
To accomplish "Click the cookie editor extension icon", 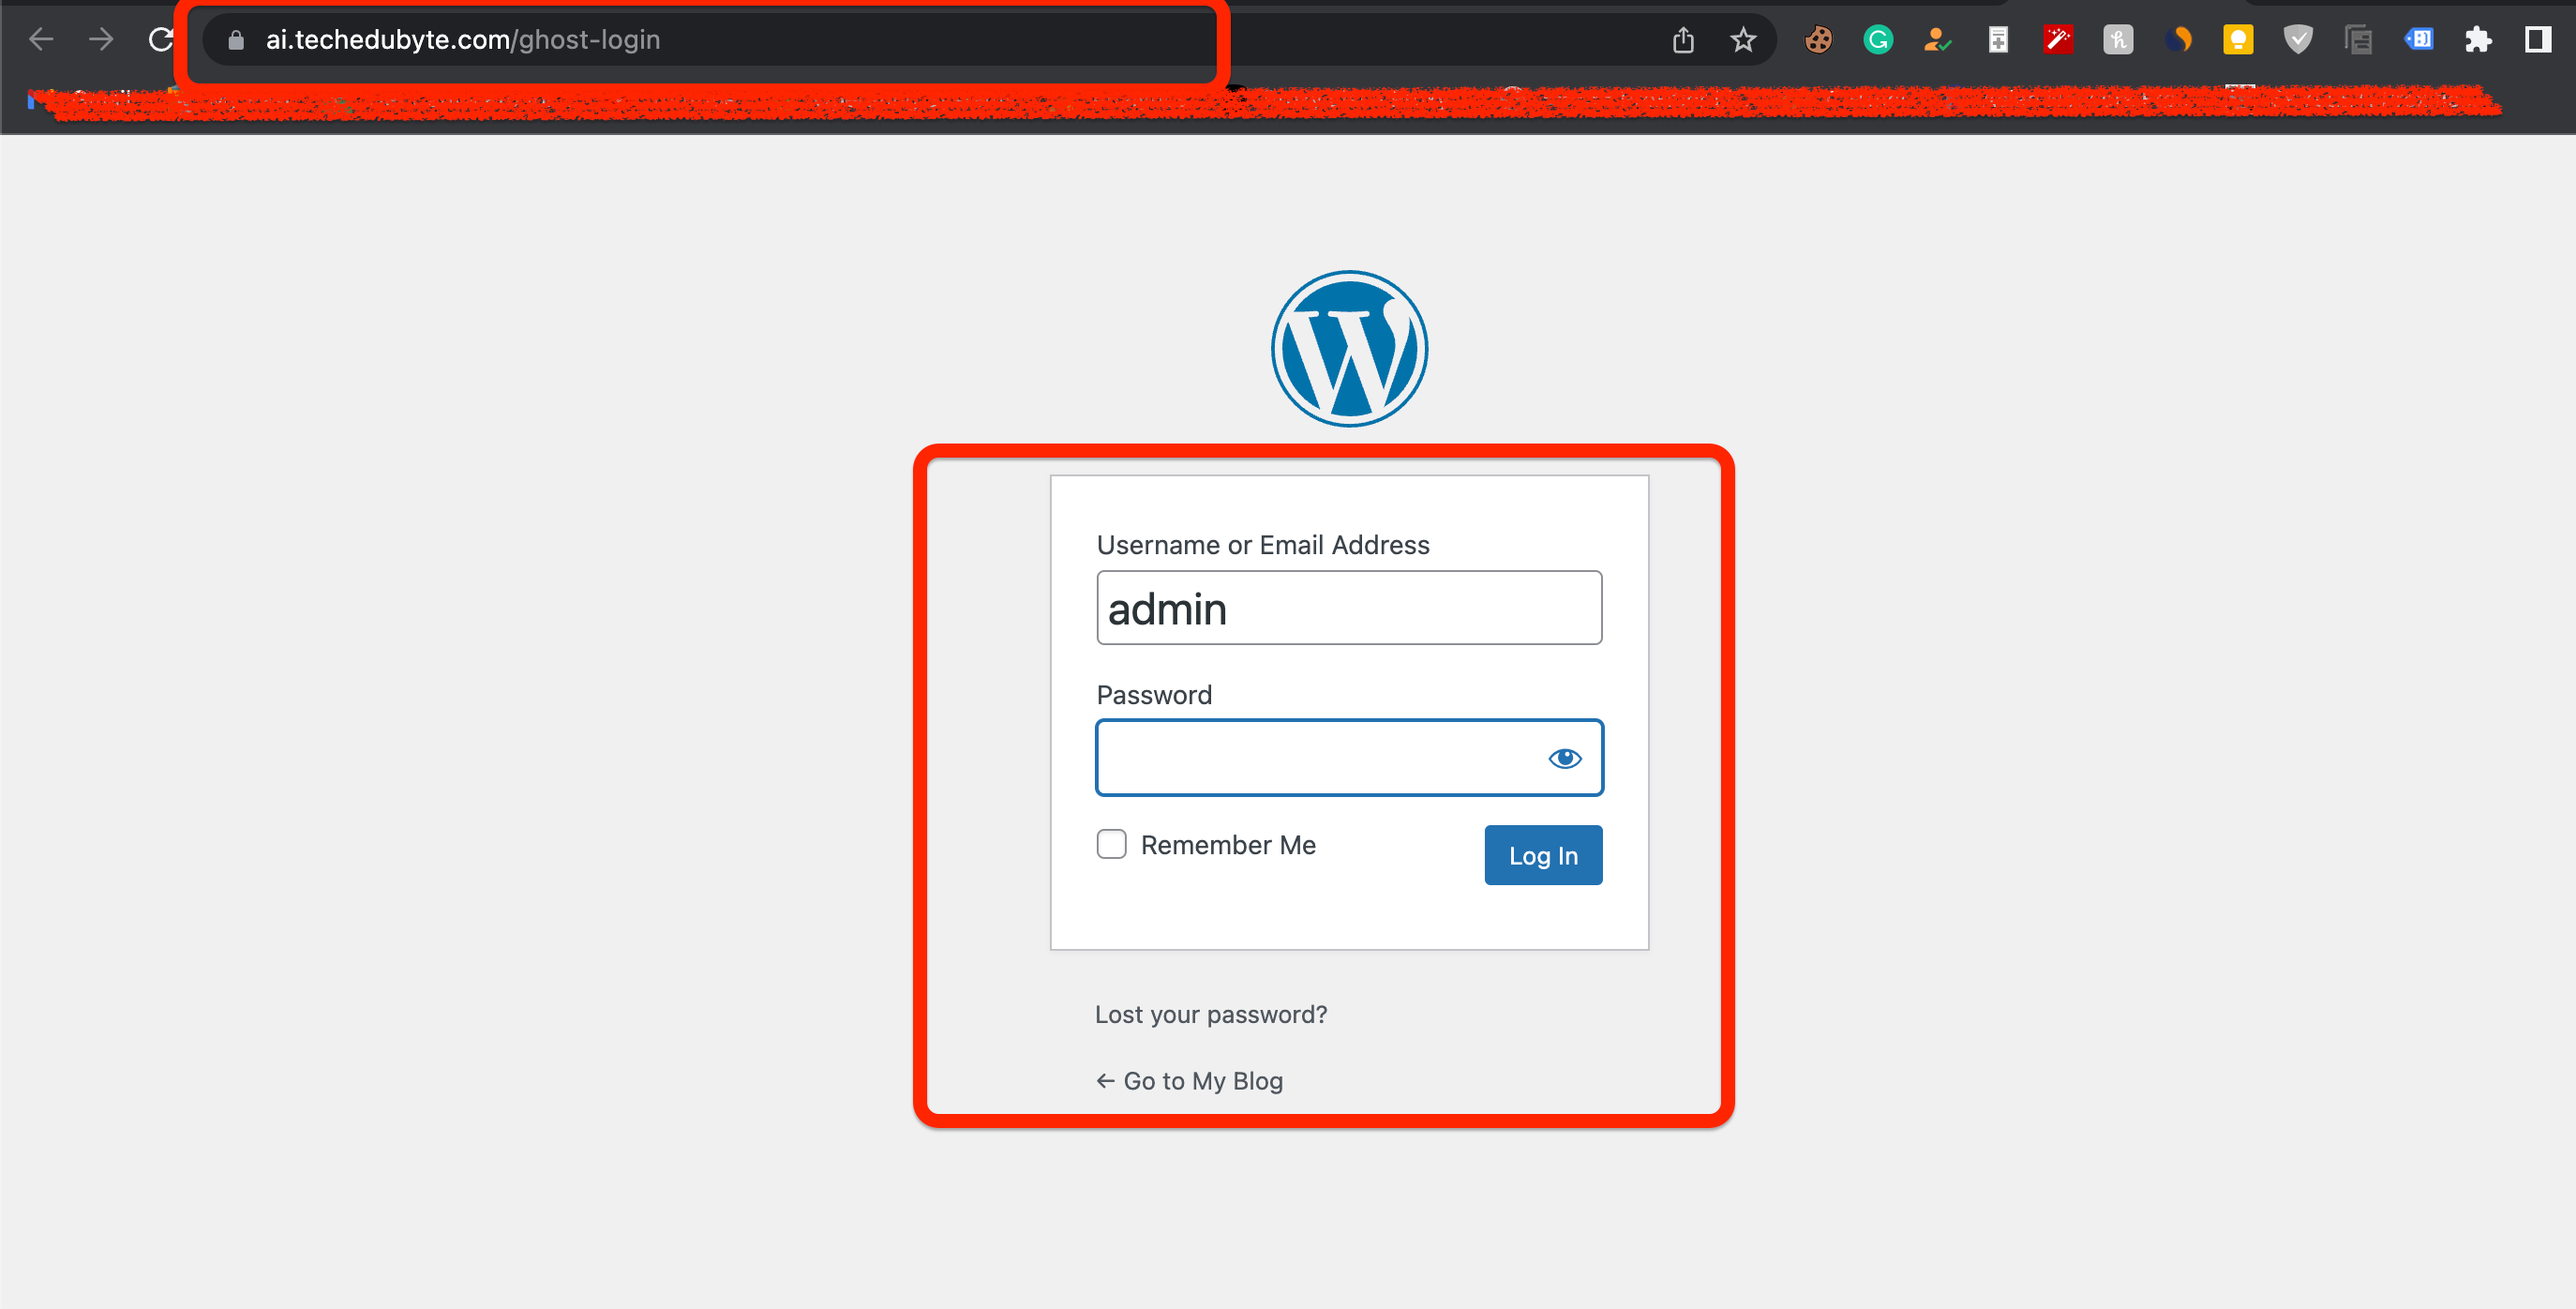I will (x=1818, y=40).
